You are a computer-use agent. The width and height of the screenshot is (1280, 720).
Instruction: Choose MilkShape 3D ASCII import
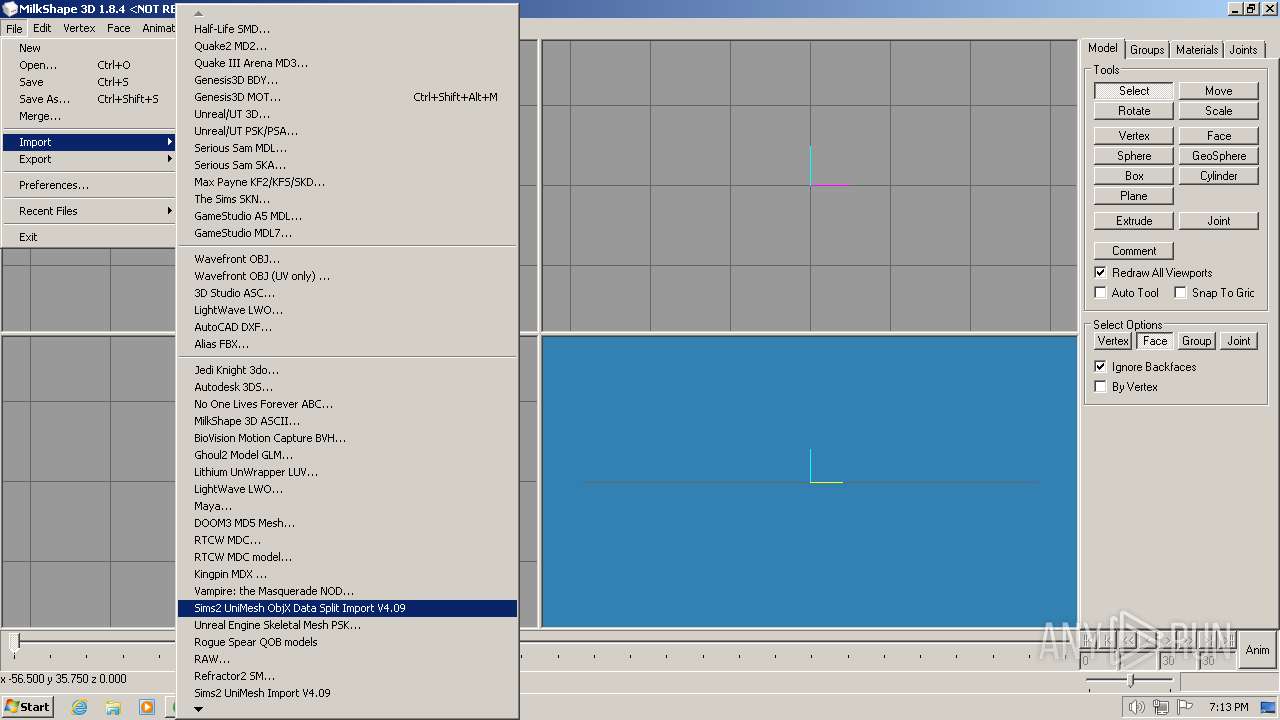click(x=348, y=421)
